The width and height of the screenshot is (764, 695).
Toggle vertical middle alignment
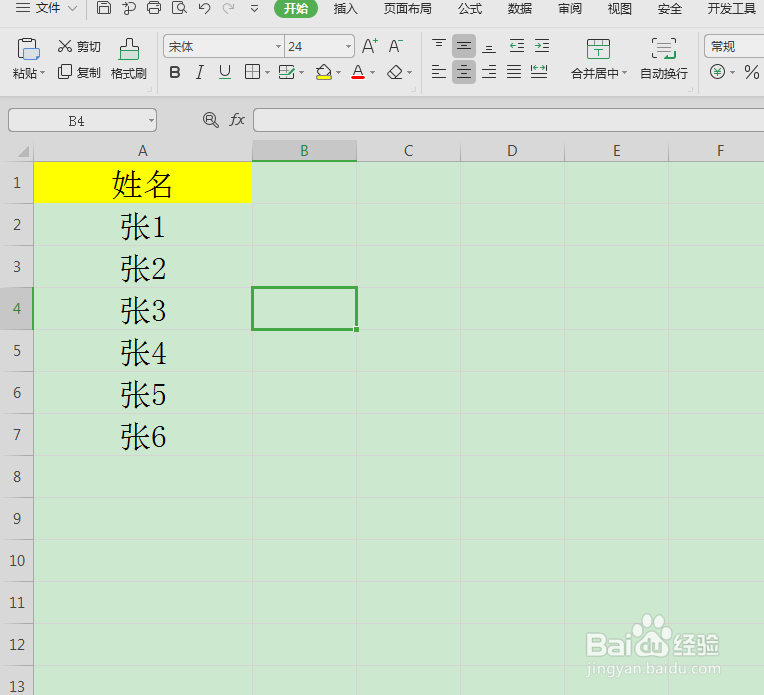[x=464, y=46]
